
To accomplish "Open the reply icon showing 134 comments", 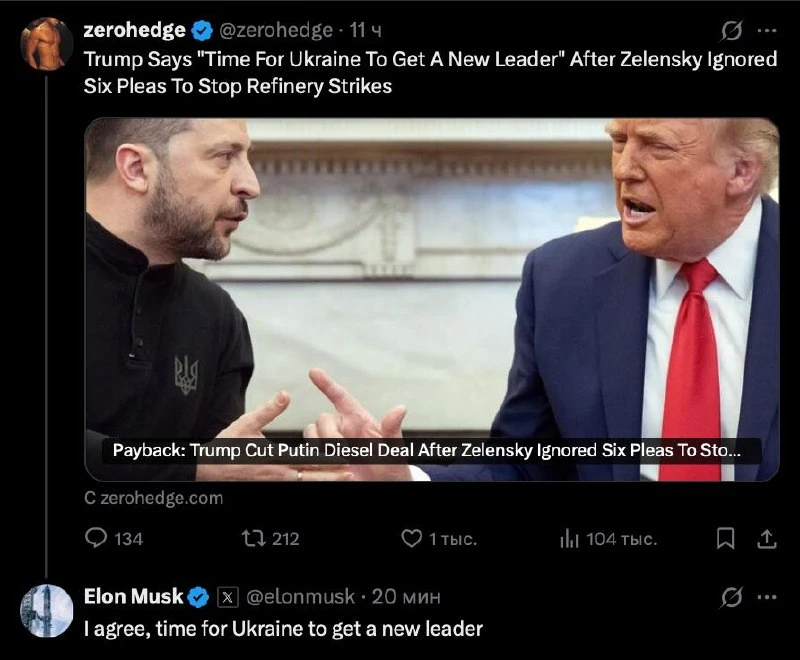I will [96, 538].
